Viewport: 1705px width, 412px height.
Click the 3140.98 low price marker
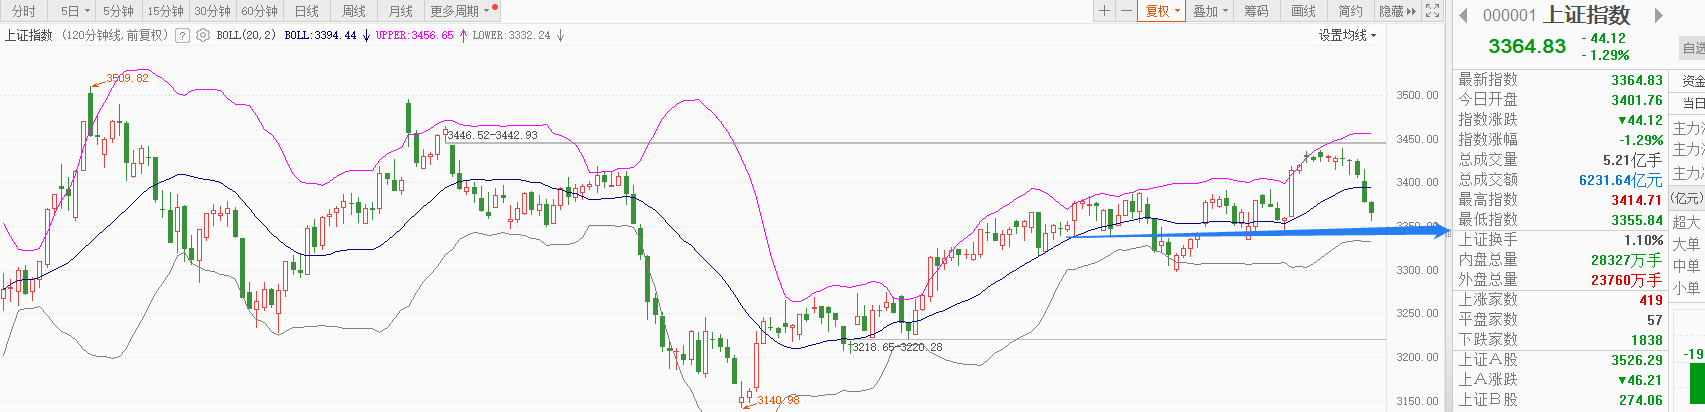[x=778, y=400]
